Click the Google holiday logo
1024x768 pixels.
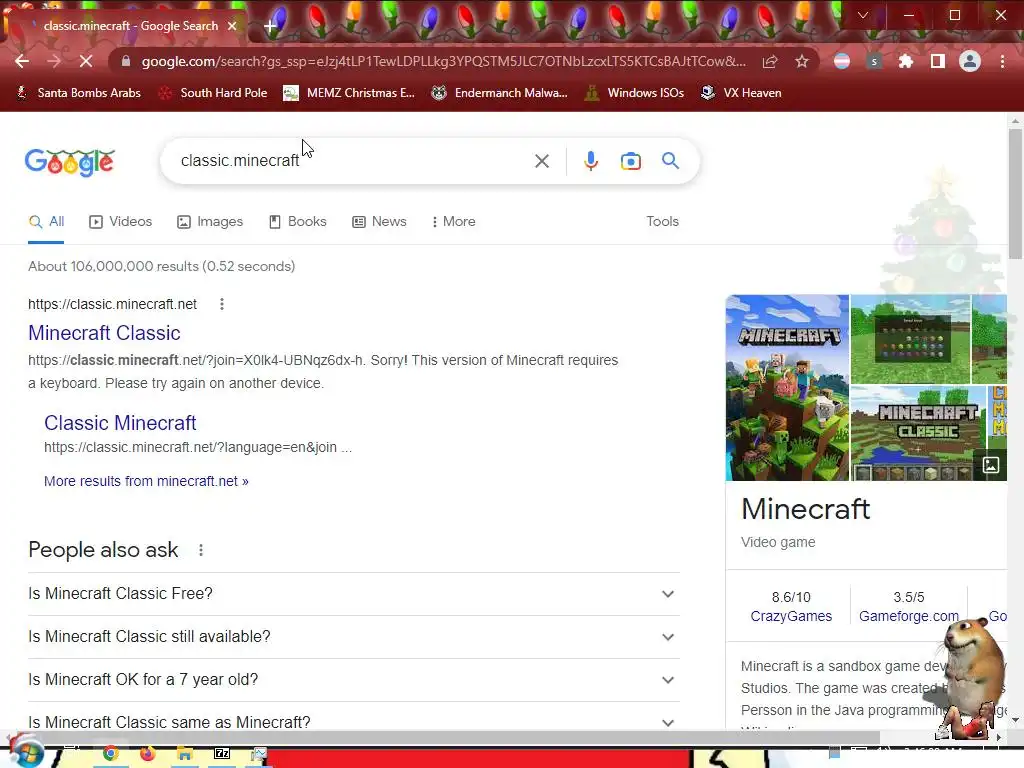click(x=70, y=162)
